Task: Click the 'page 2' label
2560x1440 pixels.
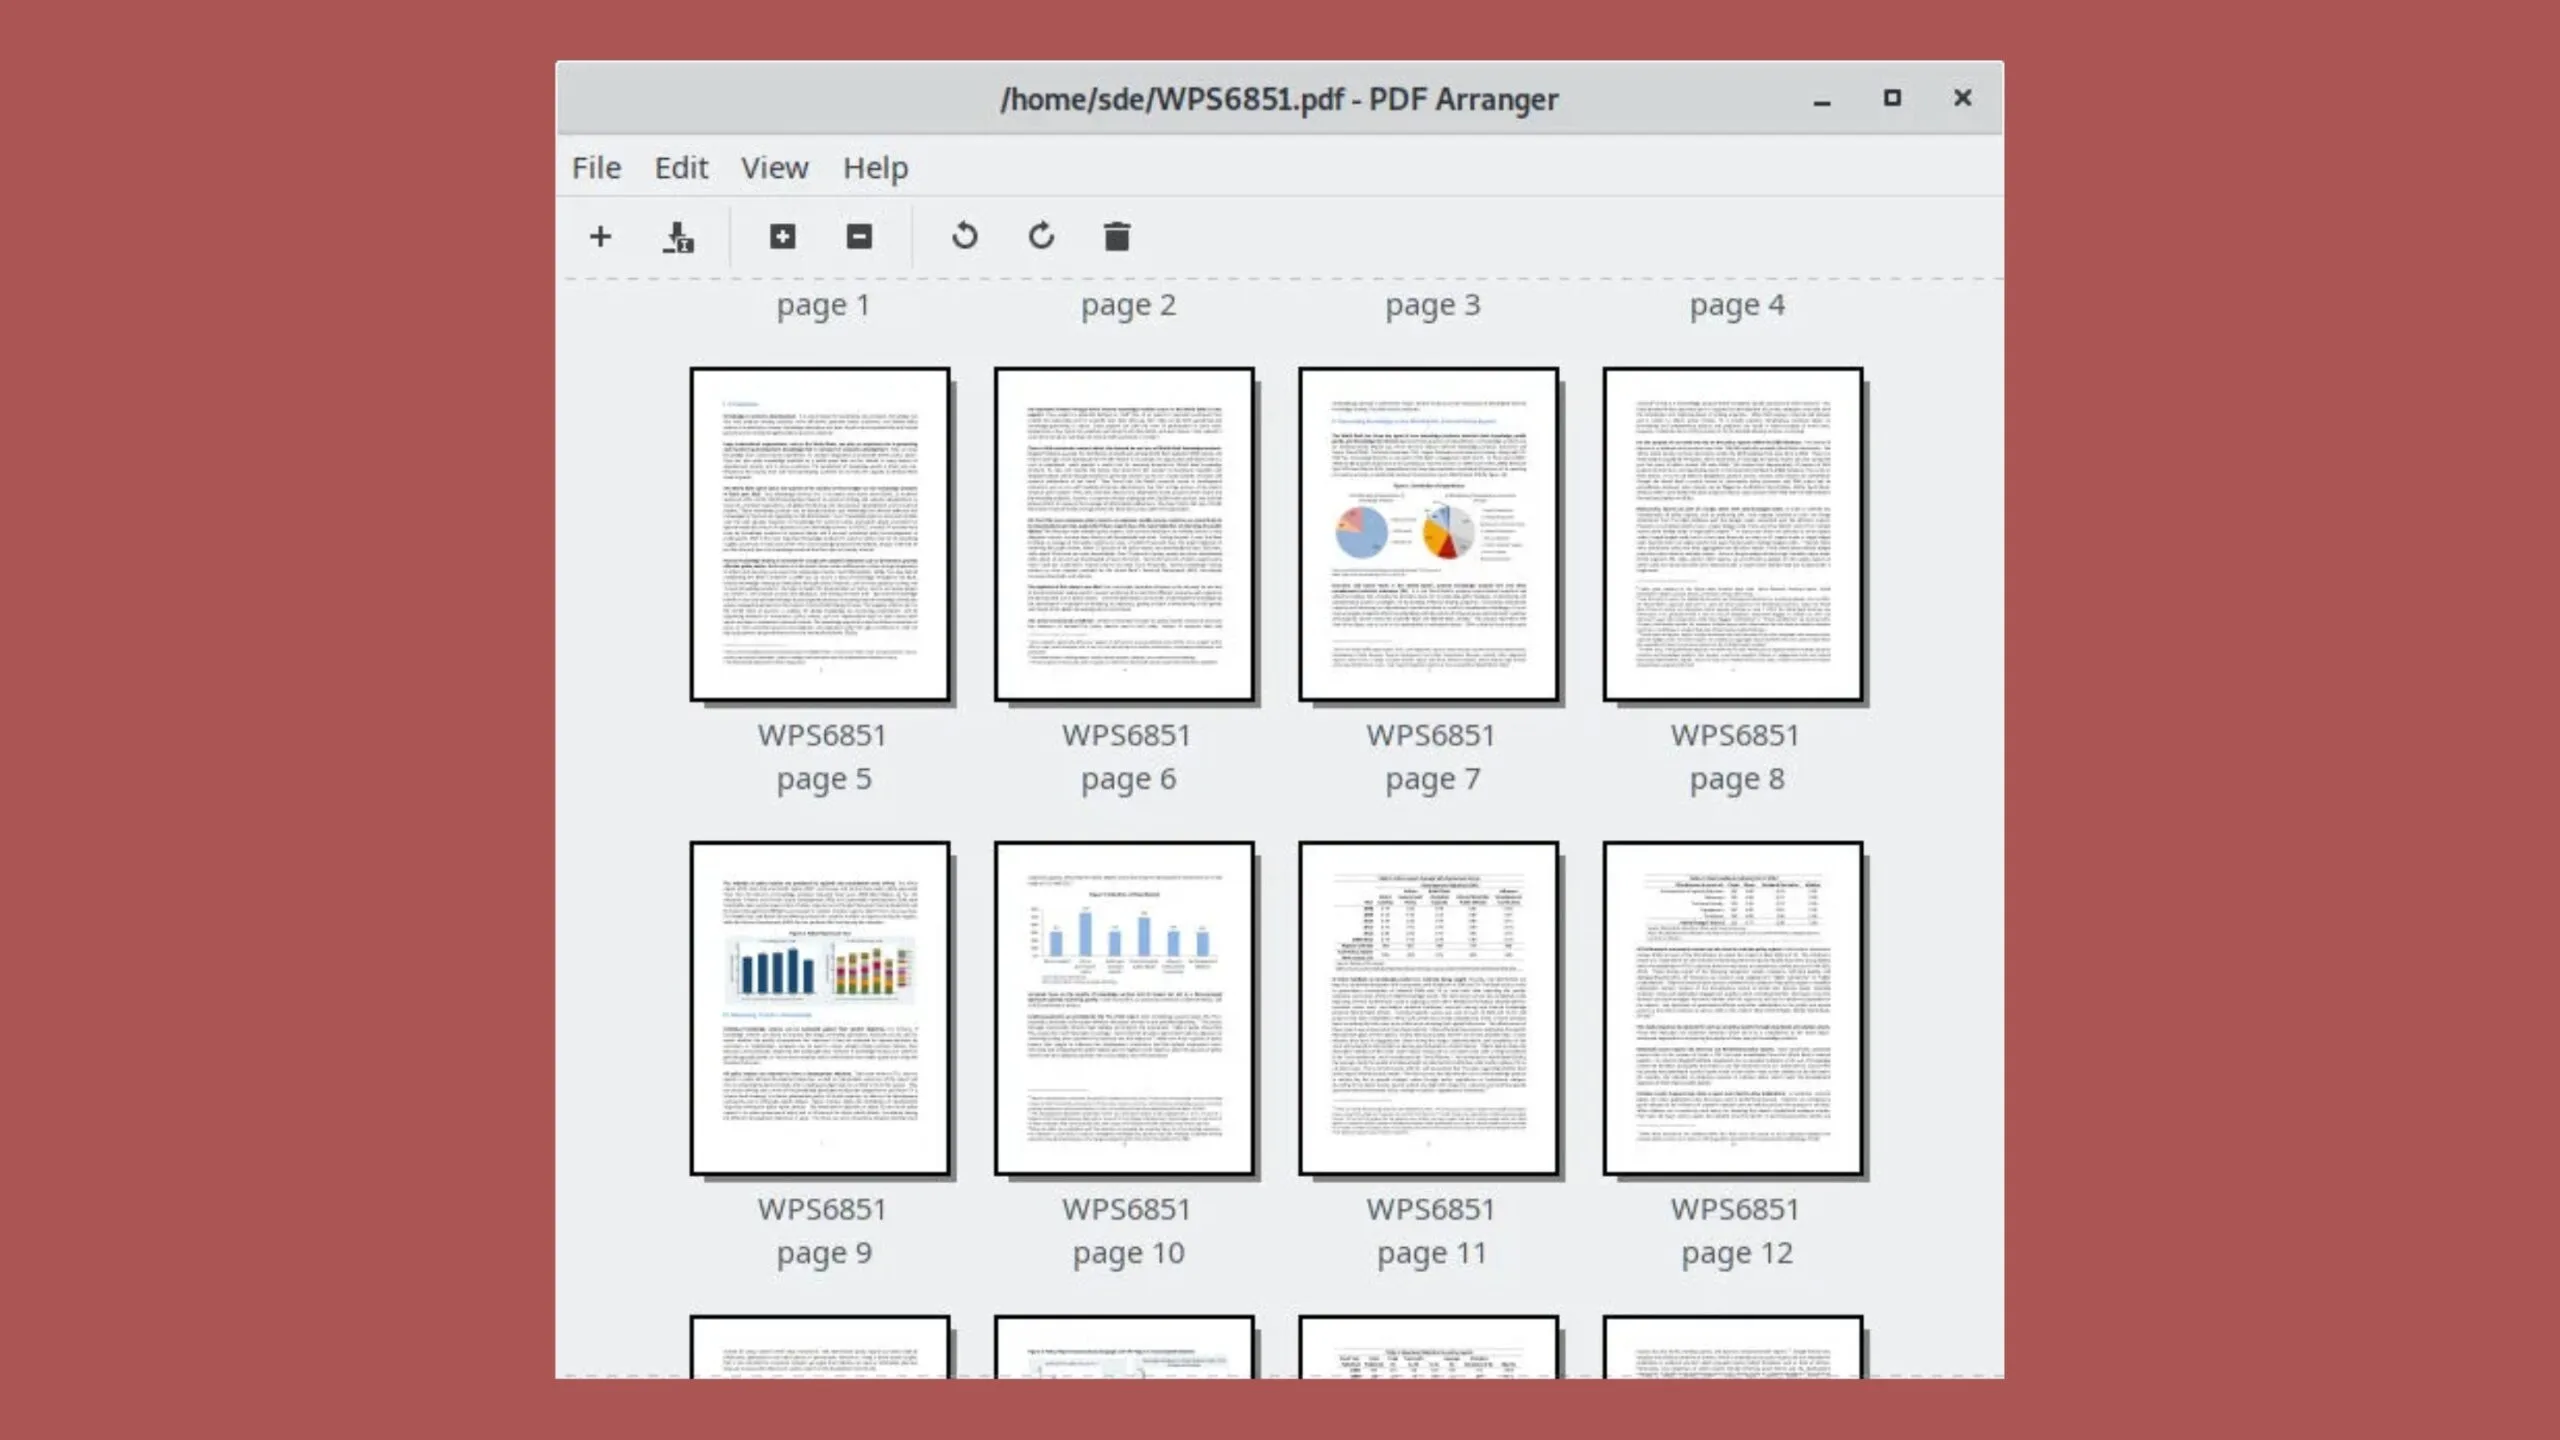Action: [x=1128, y=305]
